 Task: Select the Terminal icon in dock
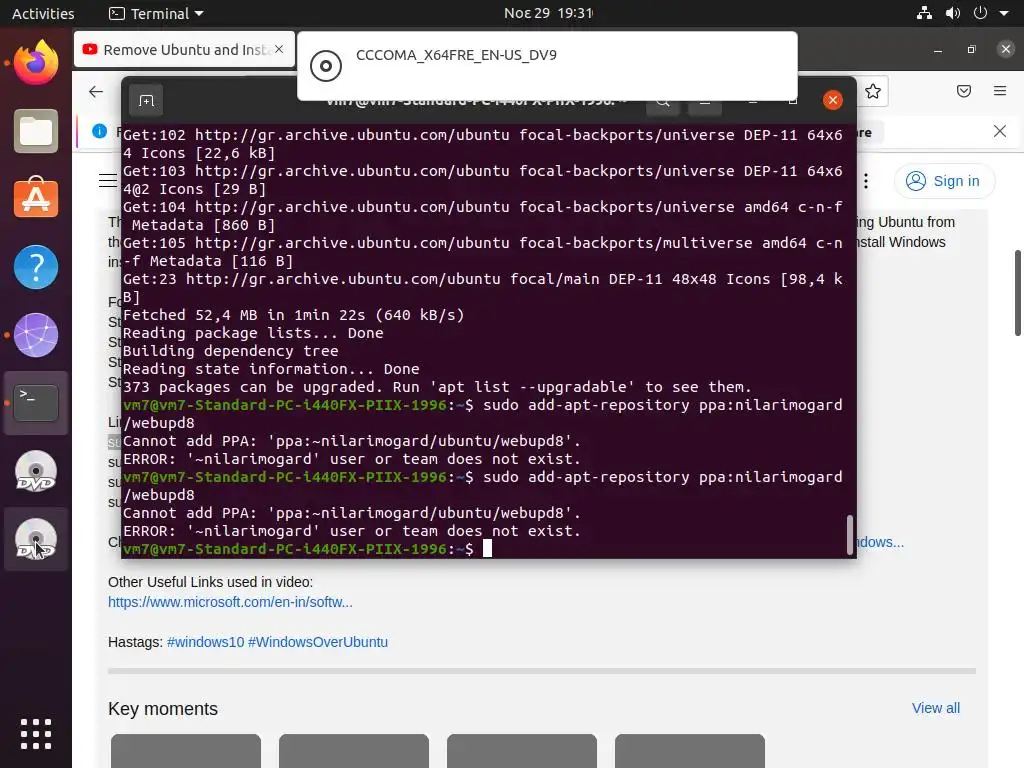(36, 403)
